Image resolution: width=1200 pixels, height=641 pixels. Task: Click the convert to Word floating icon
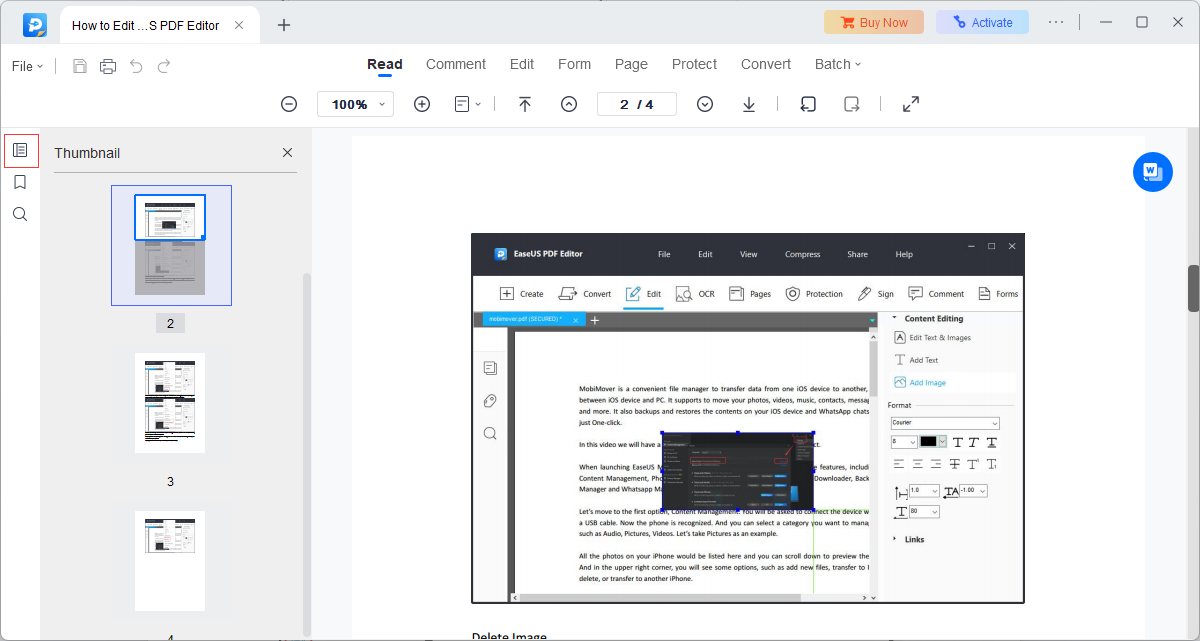tap(1152, 171)
